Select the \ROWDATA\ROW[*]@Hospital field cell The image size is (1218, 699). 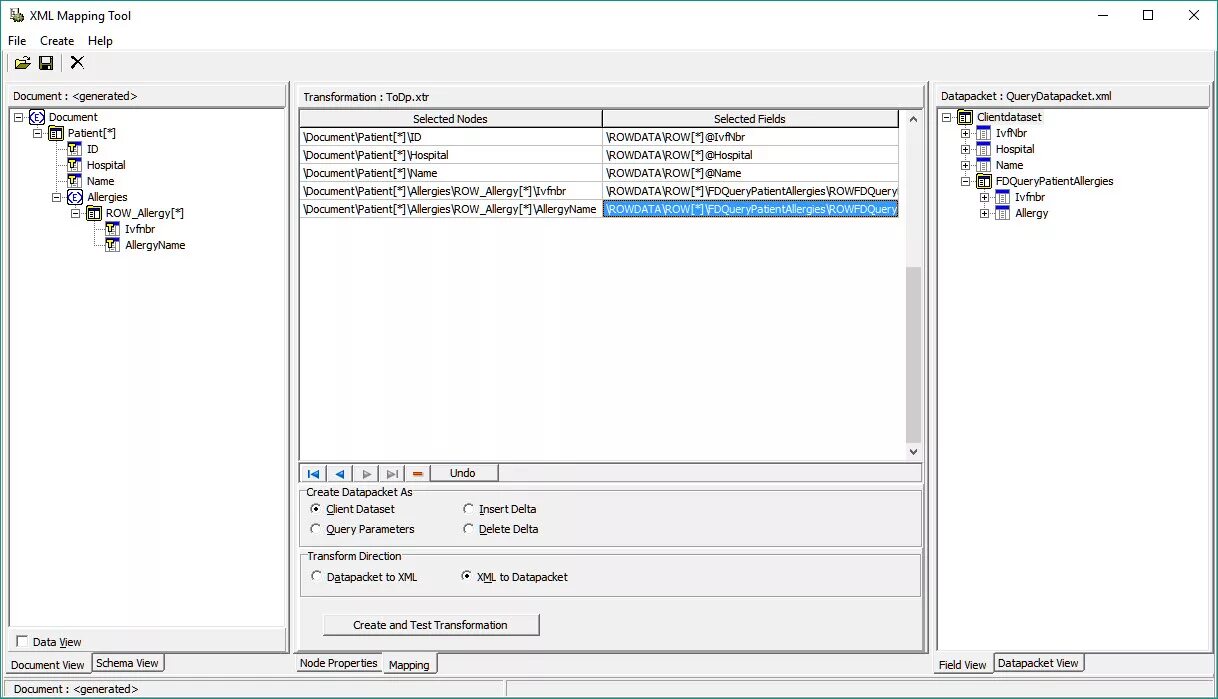(750, 155)
